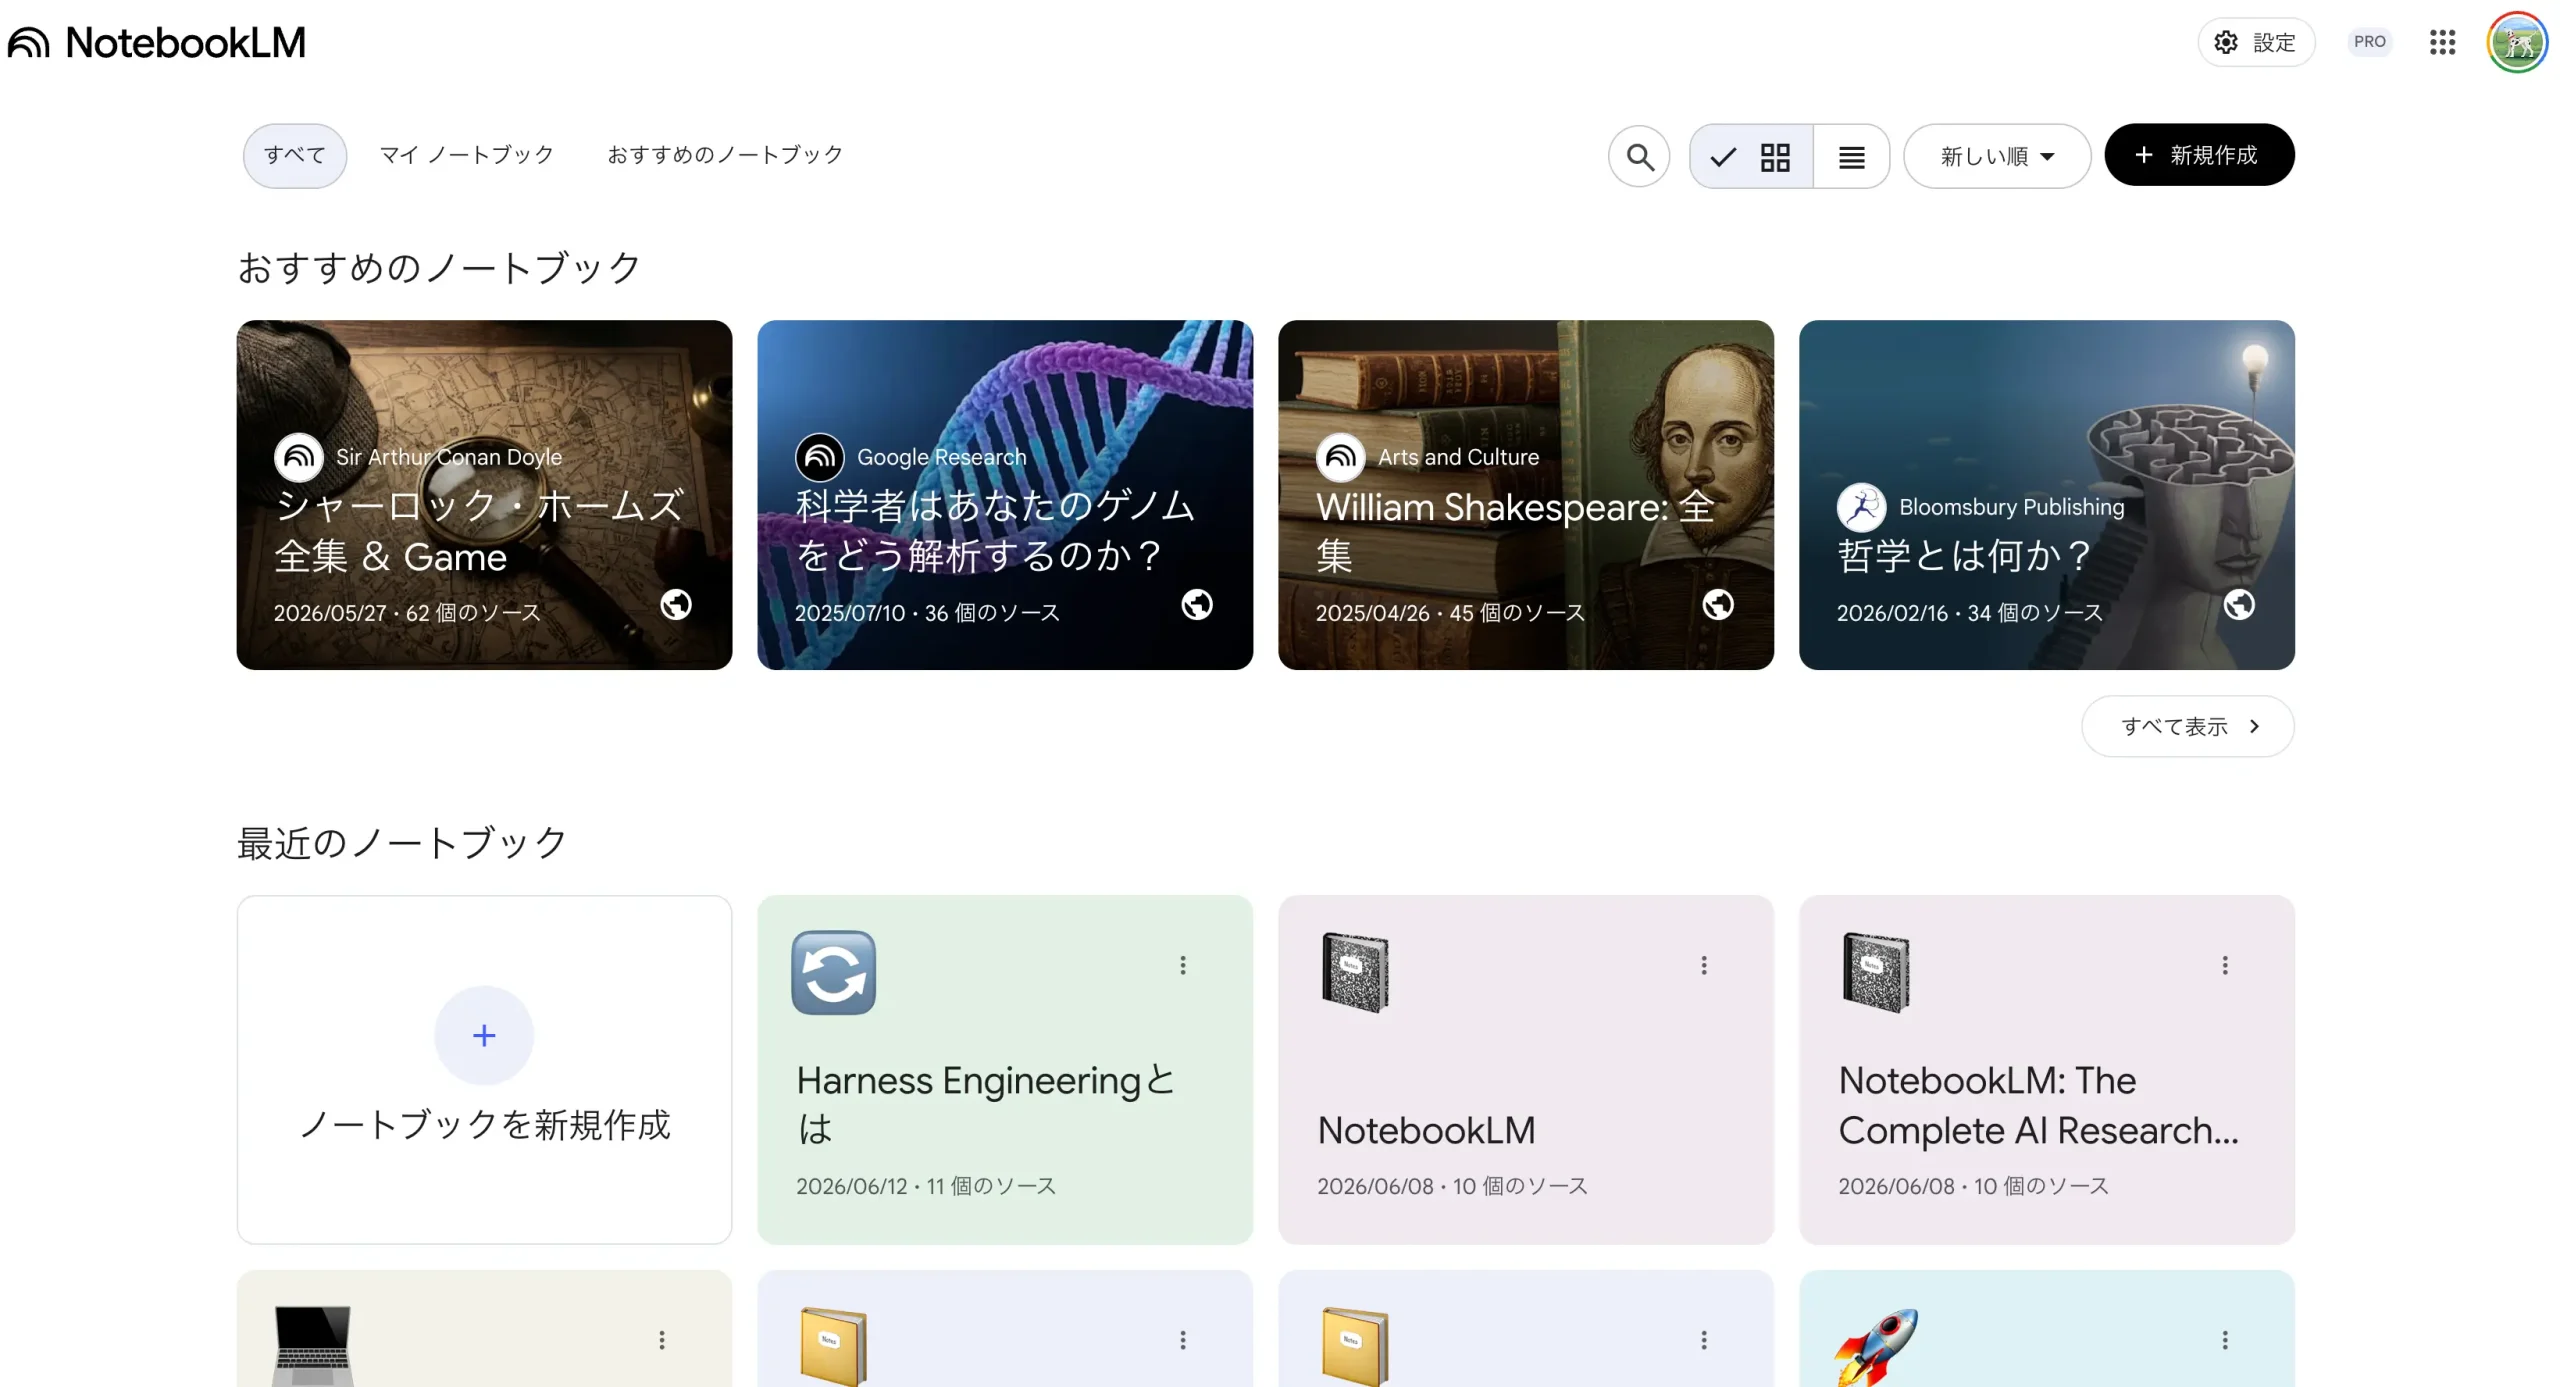This screenshot has width=2560, height=1387.
Task: Open the Google Research genome notebook card
Action: [x=1005, y=495]
